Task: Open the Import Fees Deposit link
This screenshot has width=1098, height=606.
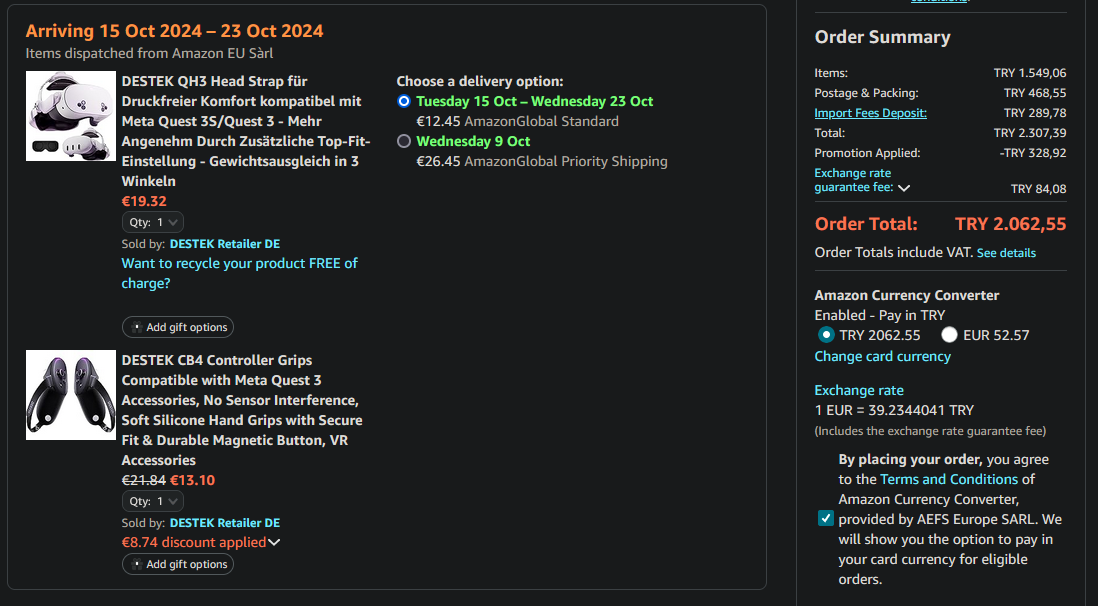Action: (870, 113)
